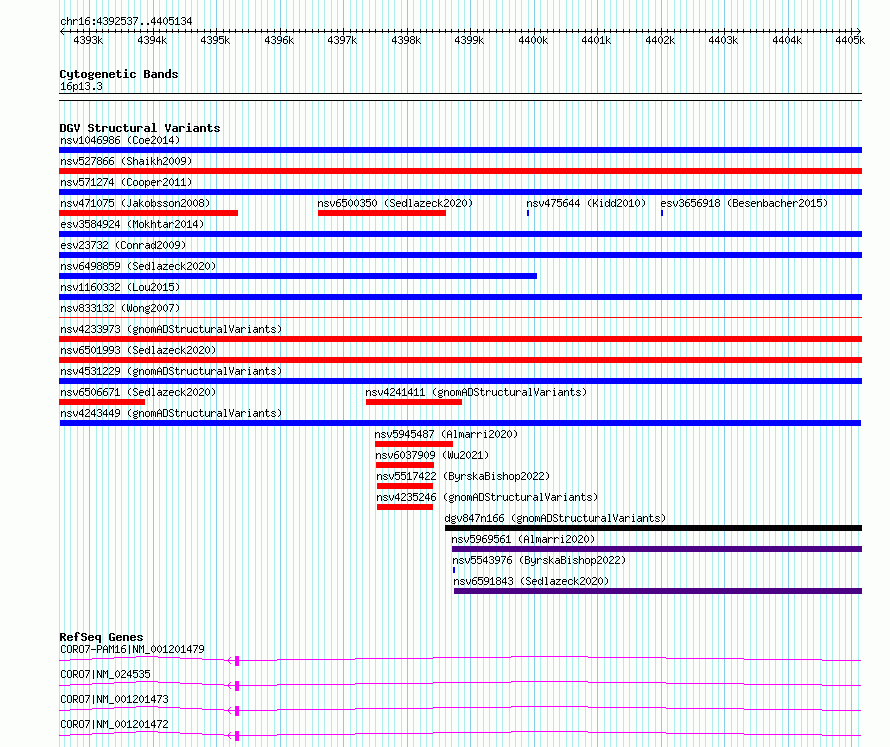Open nsv5945487 (Almarri2020) variant label
The width and height of the screenshot is (890, 747).
pos(446,434)
